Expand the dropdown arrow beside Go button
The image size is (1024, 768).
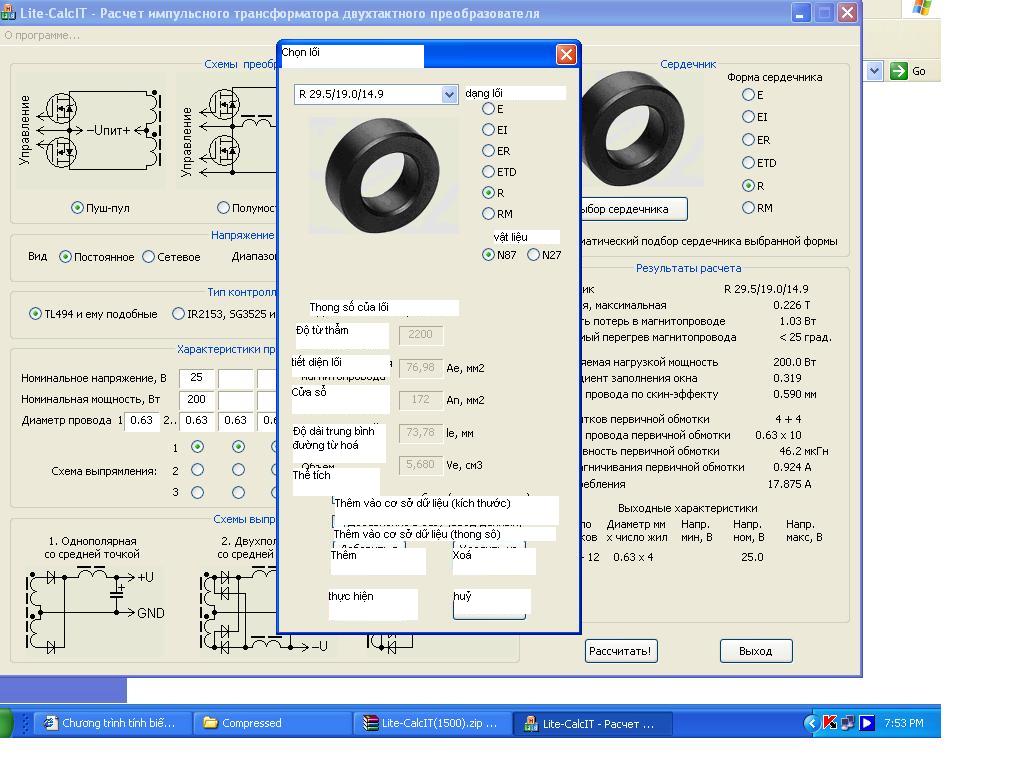point(874,70)
